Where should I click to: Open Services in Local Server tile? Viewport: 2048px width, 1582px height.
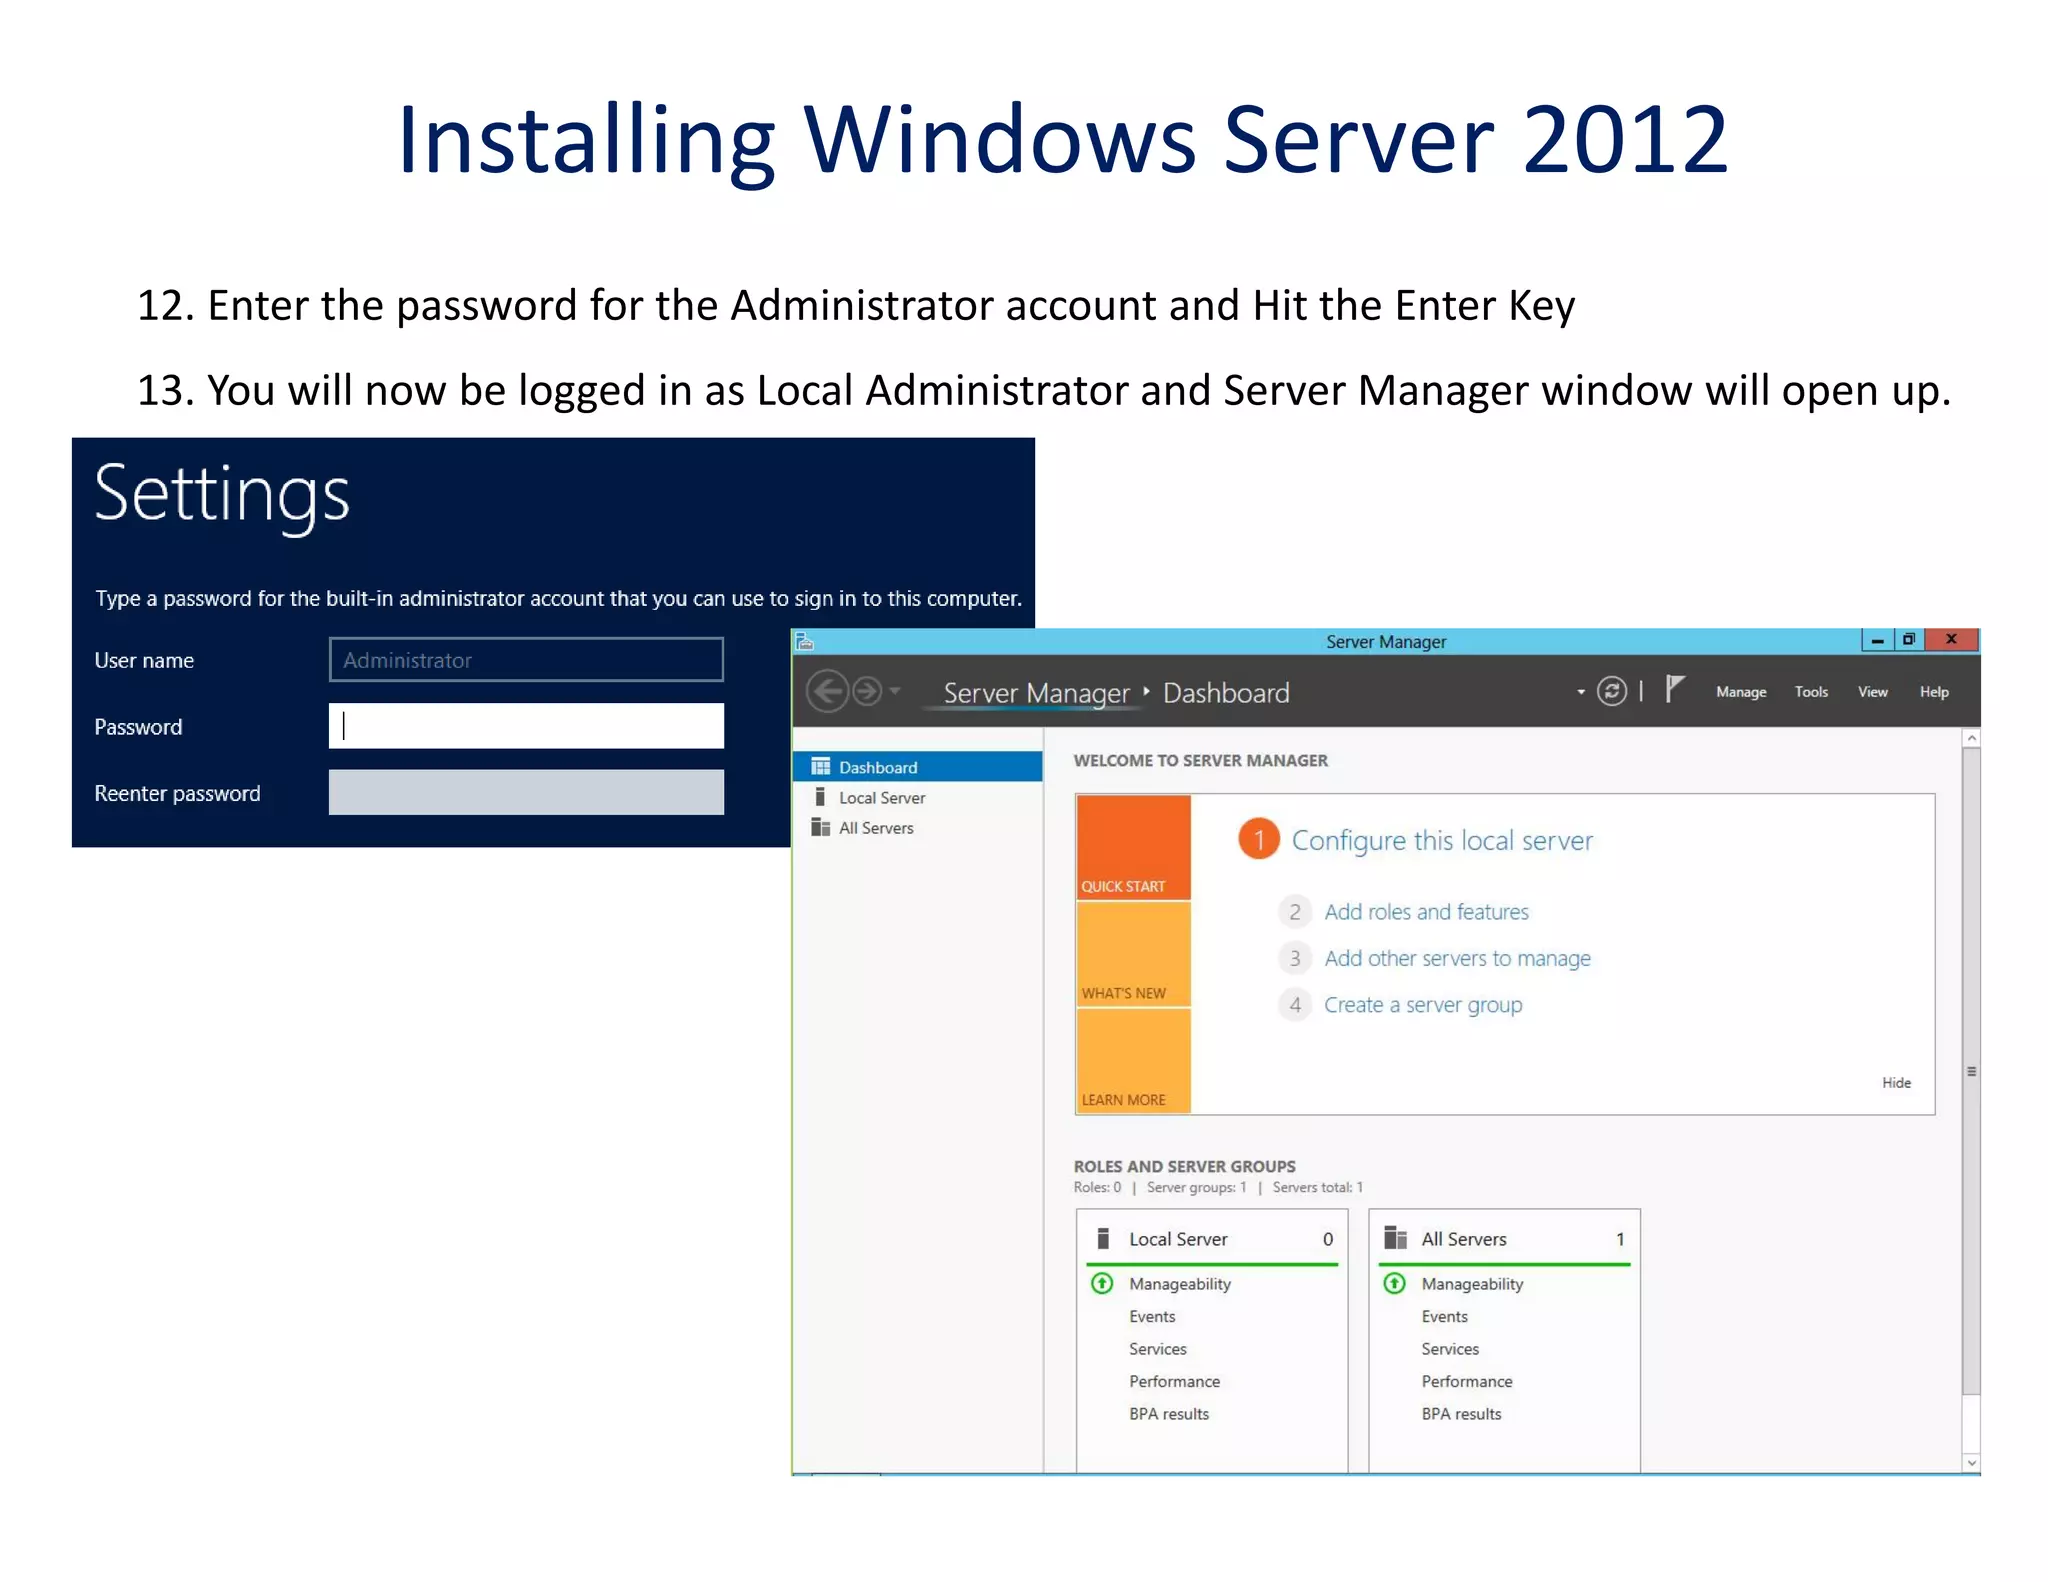click(x=1158, y=1349)
